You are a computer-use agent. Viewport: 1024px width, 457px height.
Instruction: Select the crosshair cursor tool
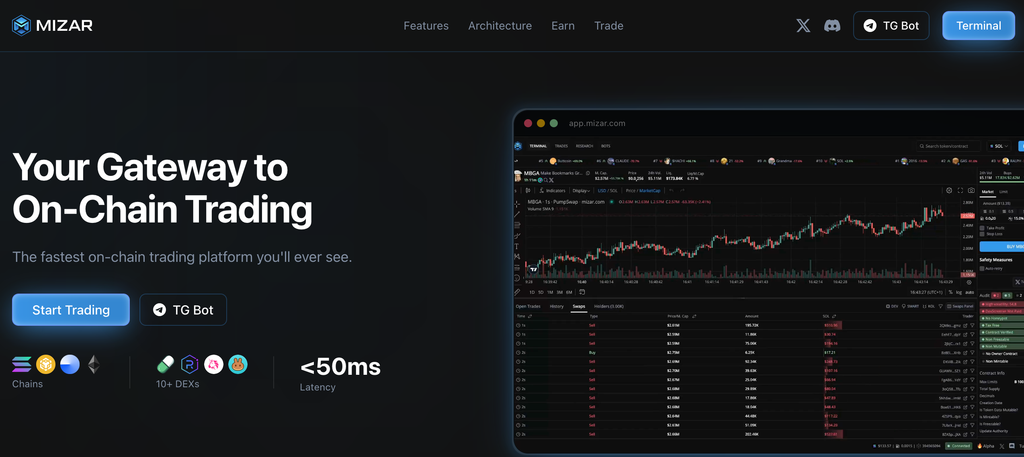(517, 204)
